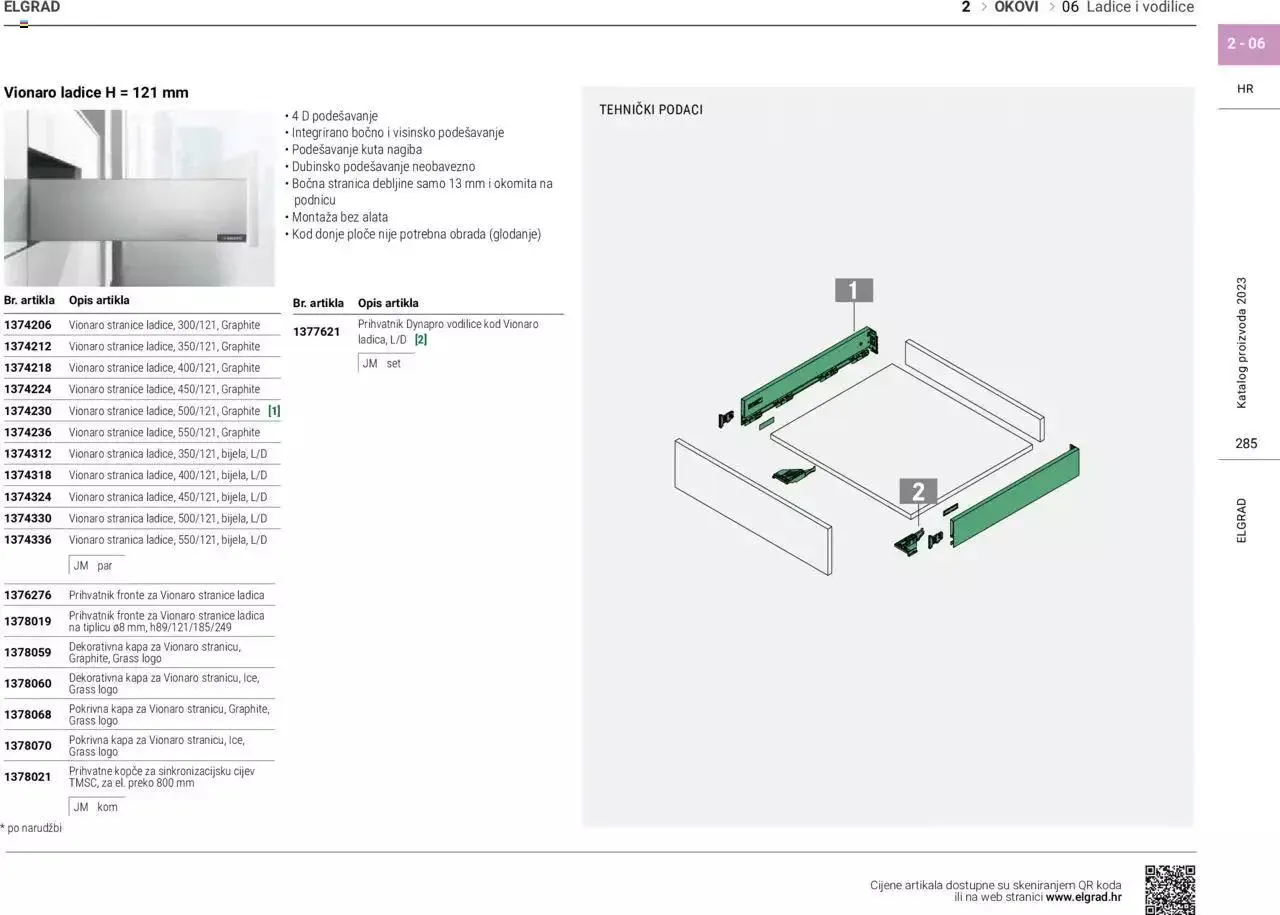Click the page number 285 in the sidebar
The width and height of the screenshot is (1280, 915).
pyautogui.click(x=1248, y=443)
